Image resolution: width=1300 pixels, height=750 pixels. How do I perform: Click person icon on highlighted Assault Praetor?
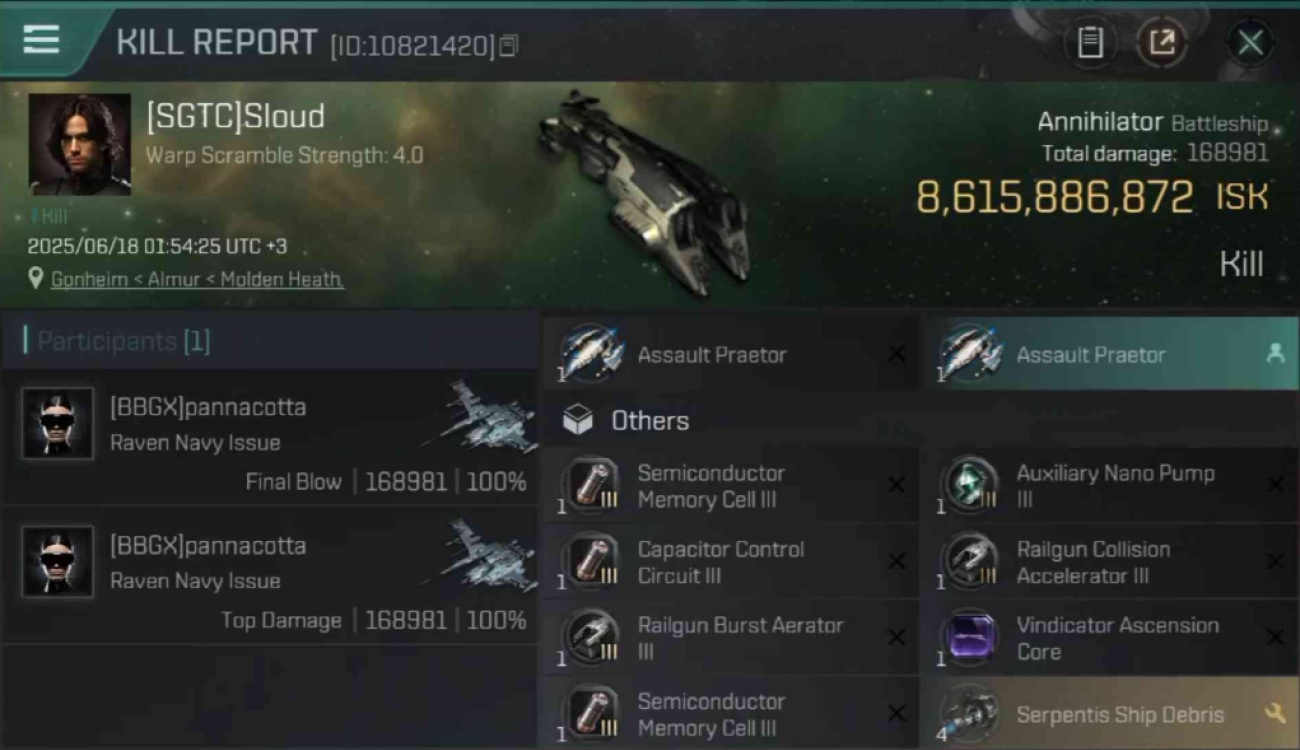click(x=1275, y=354)
